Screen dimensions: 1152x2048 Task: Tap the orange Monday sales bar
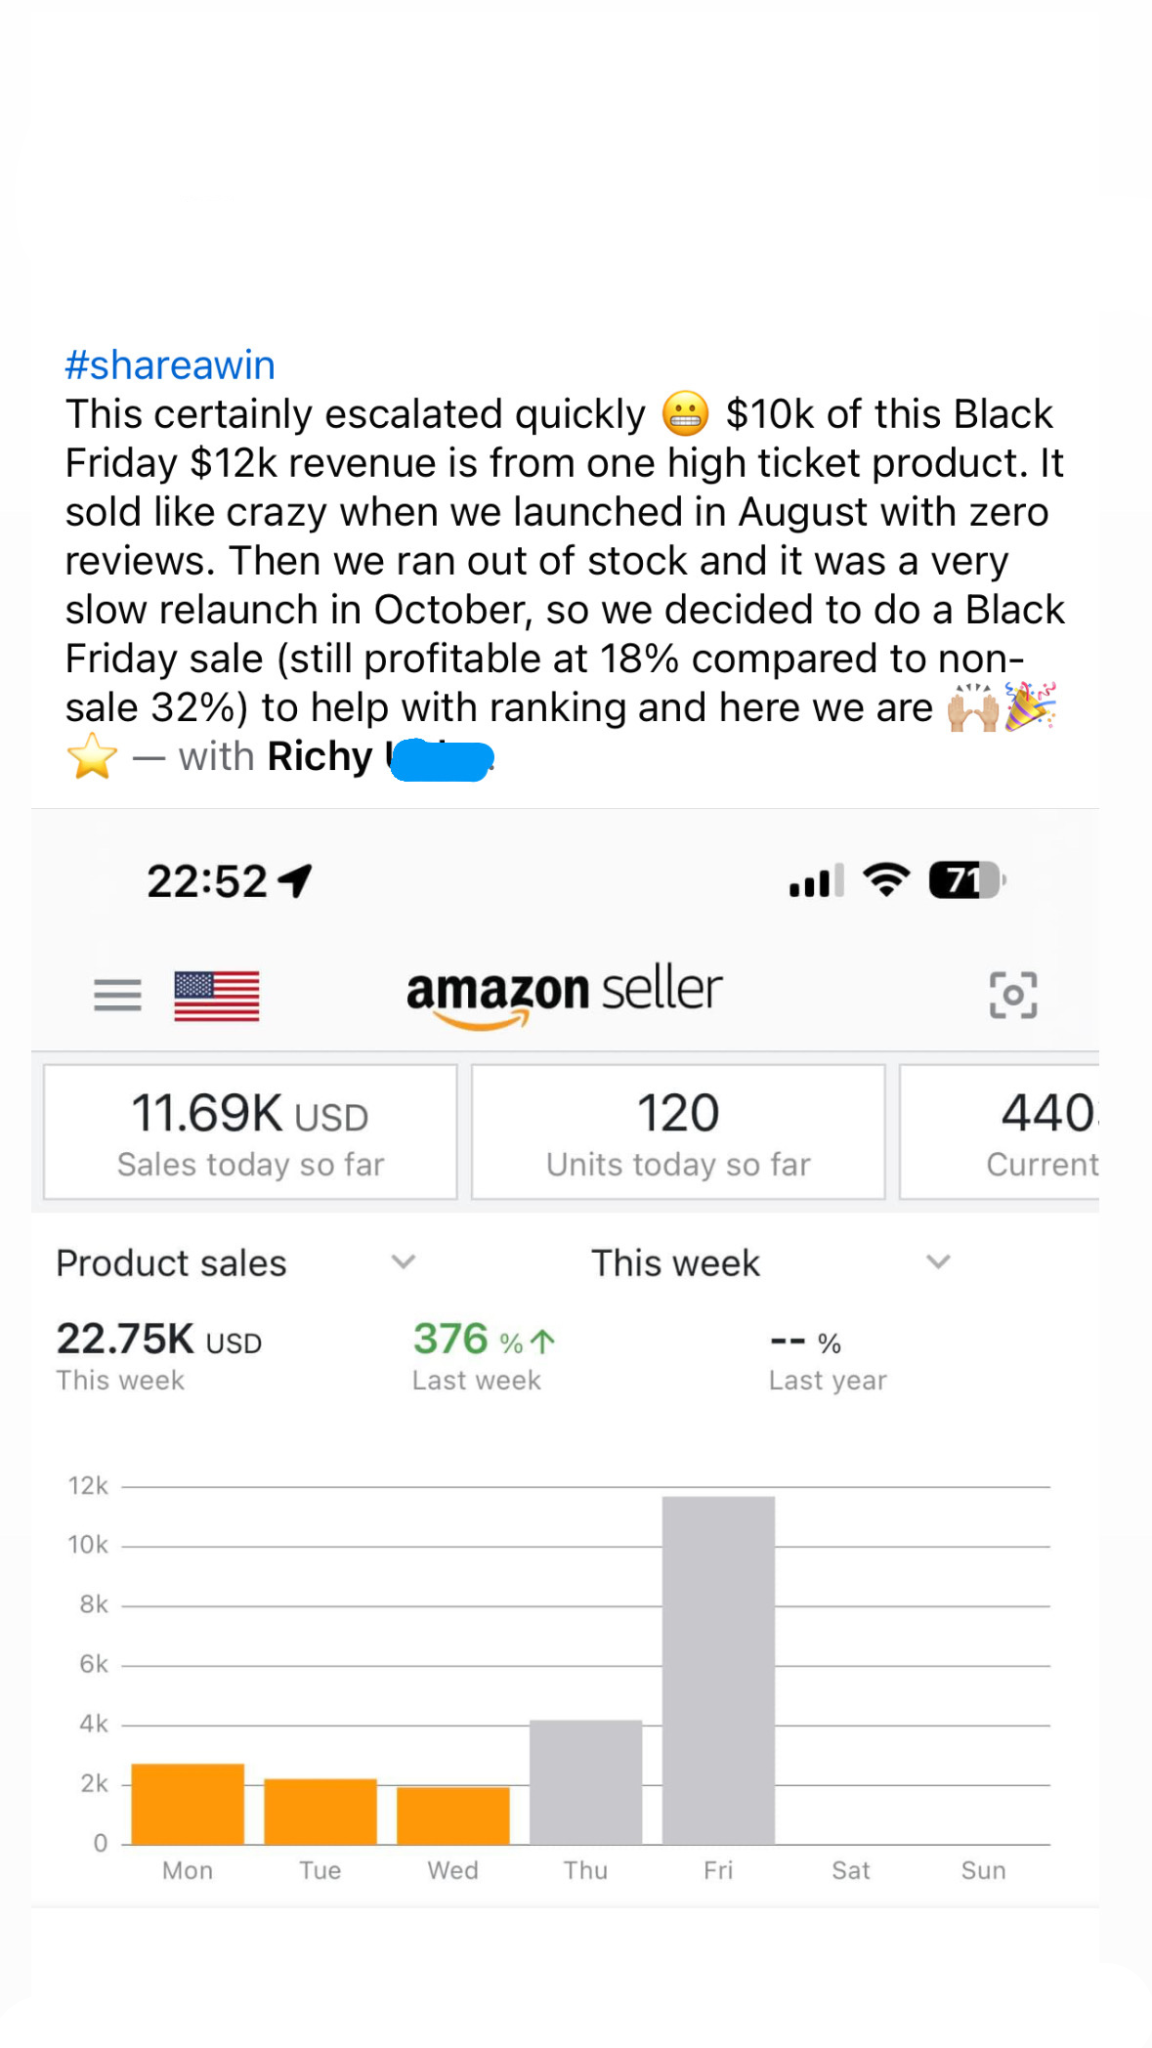188,1804
